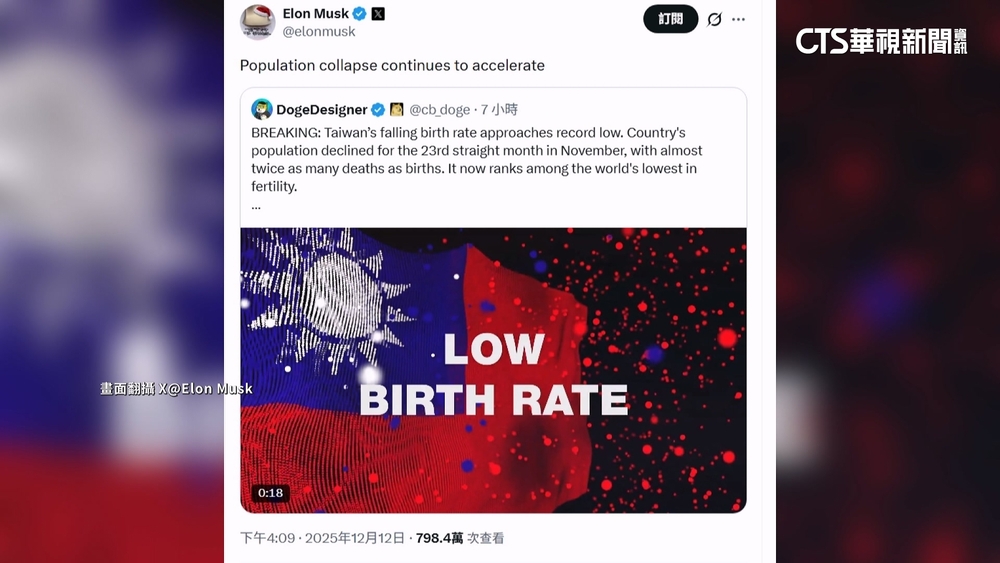Expand the quoted post's truncated text ellipsis
This screenshot has height=563, width=1000.
coord(256,205)
